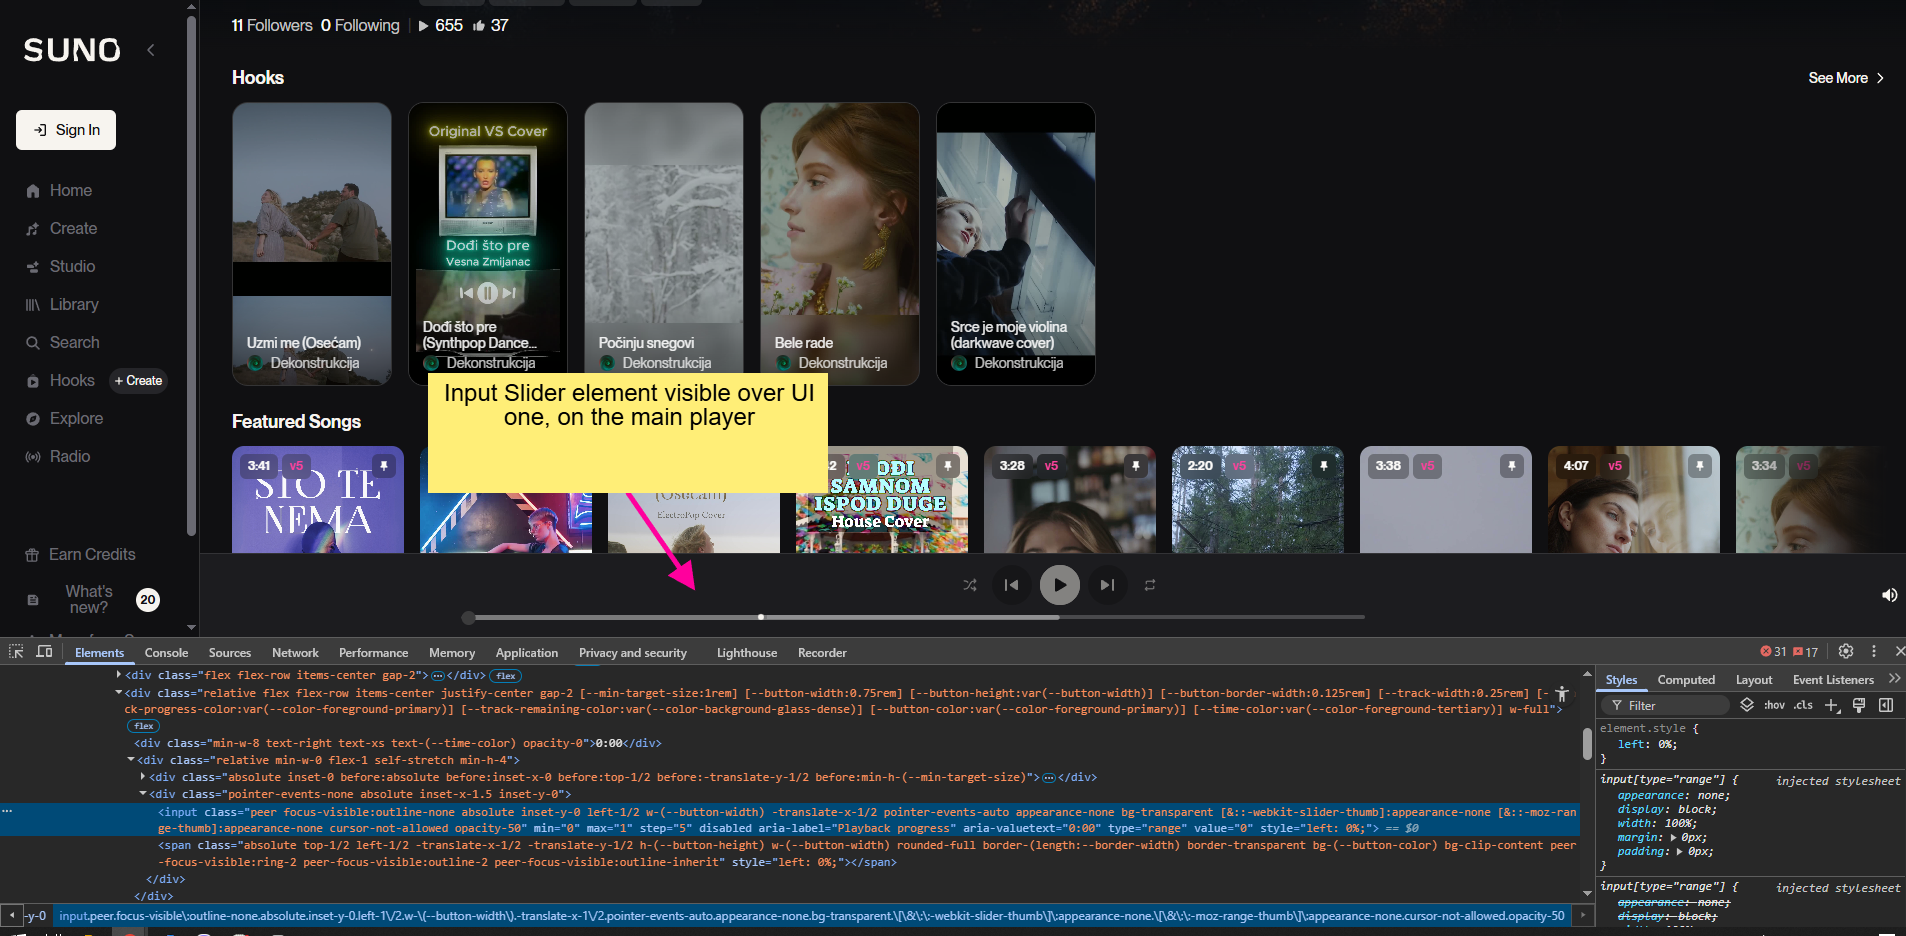This screenshot has width=1906, height=936.
Task: Switch to the Console tab
Action: pos(166,653)
